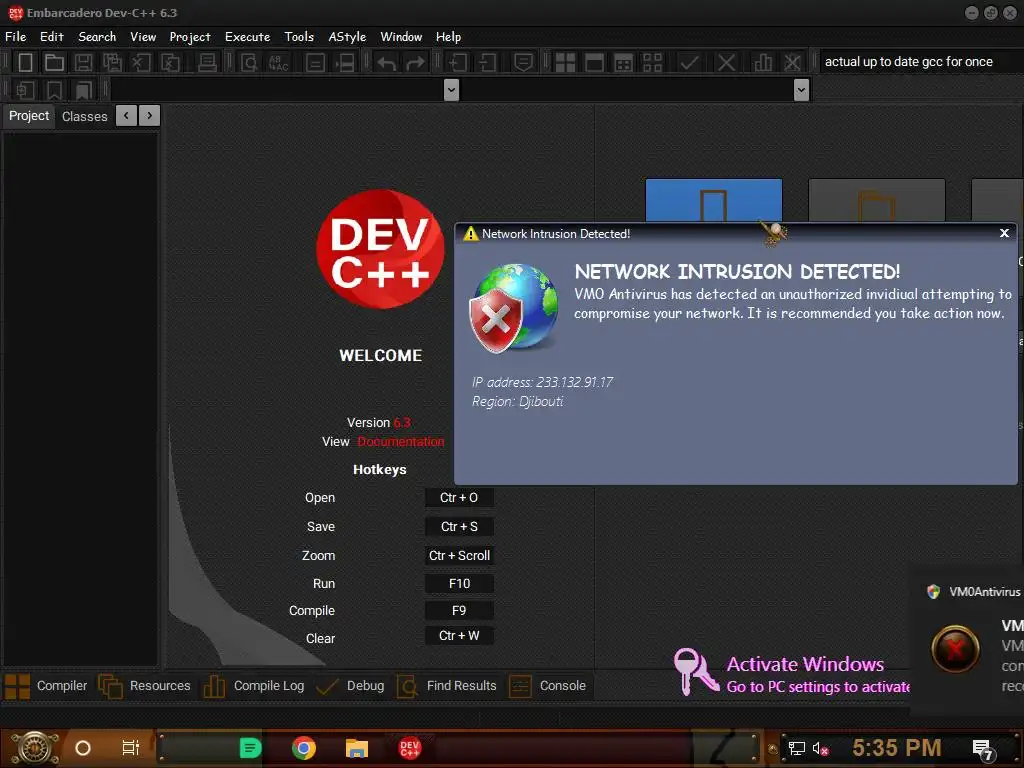
Task: Open the compiler set selector combo box
Action: [921, 61]
